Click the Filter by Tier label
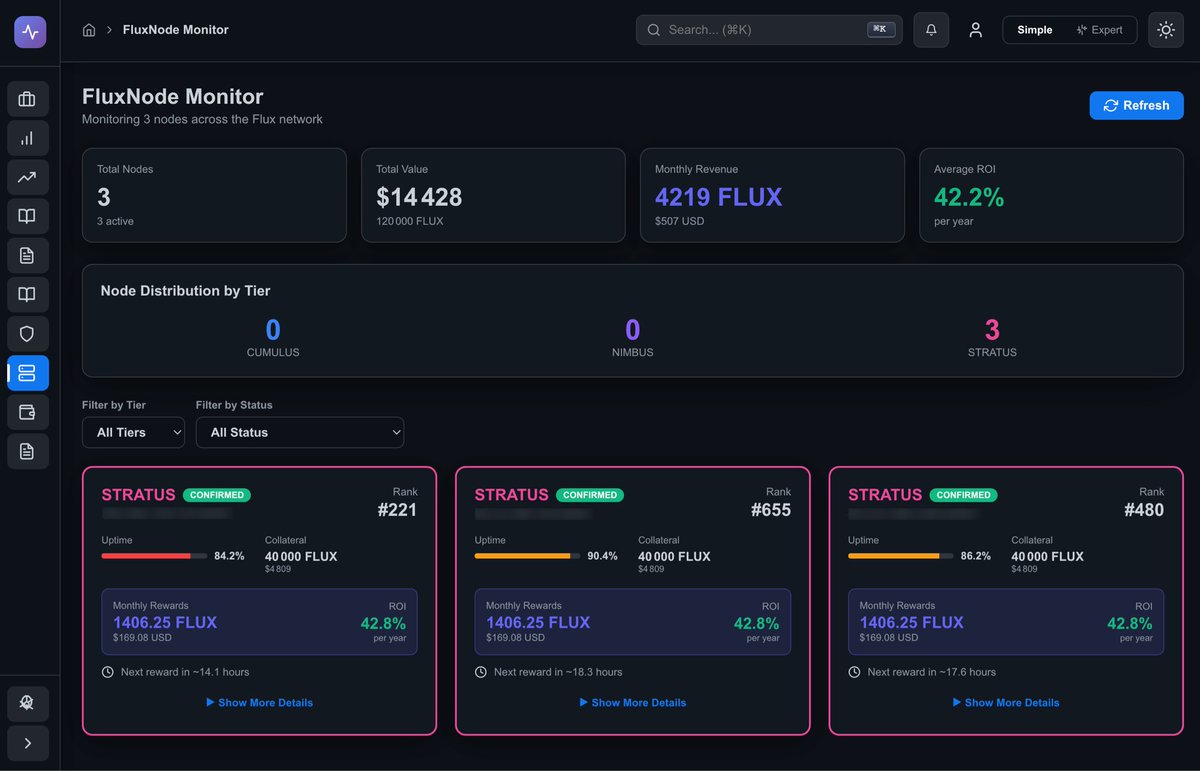The width and height of the screenshot is (1200, 771). 114,405
